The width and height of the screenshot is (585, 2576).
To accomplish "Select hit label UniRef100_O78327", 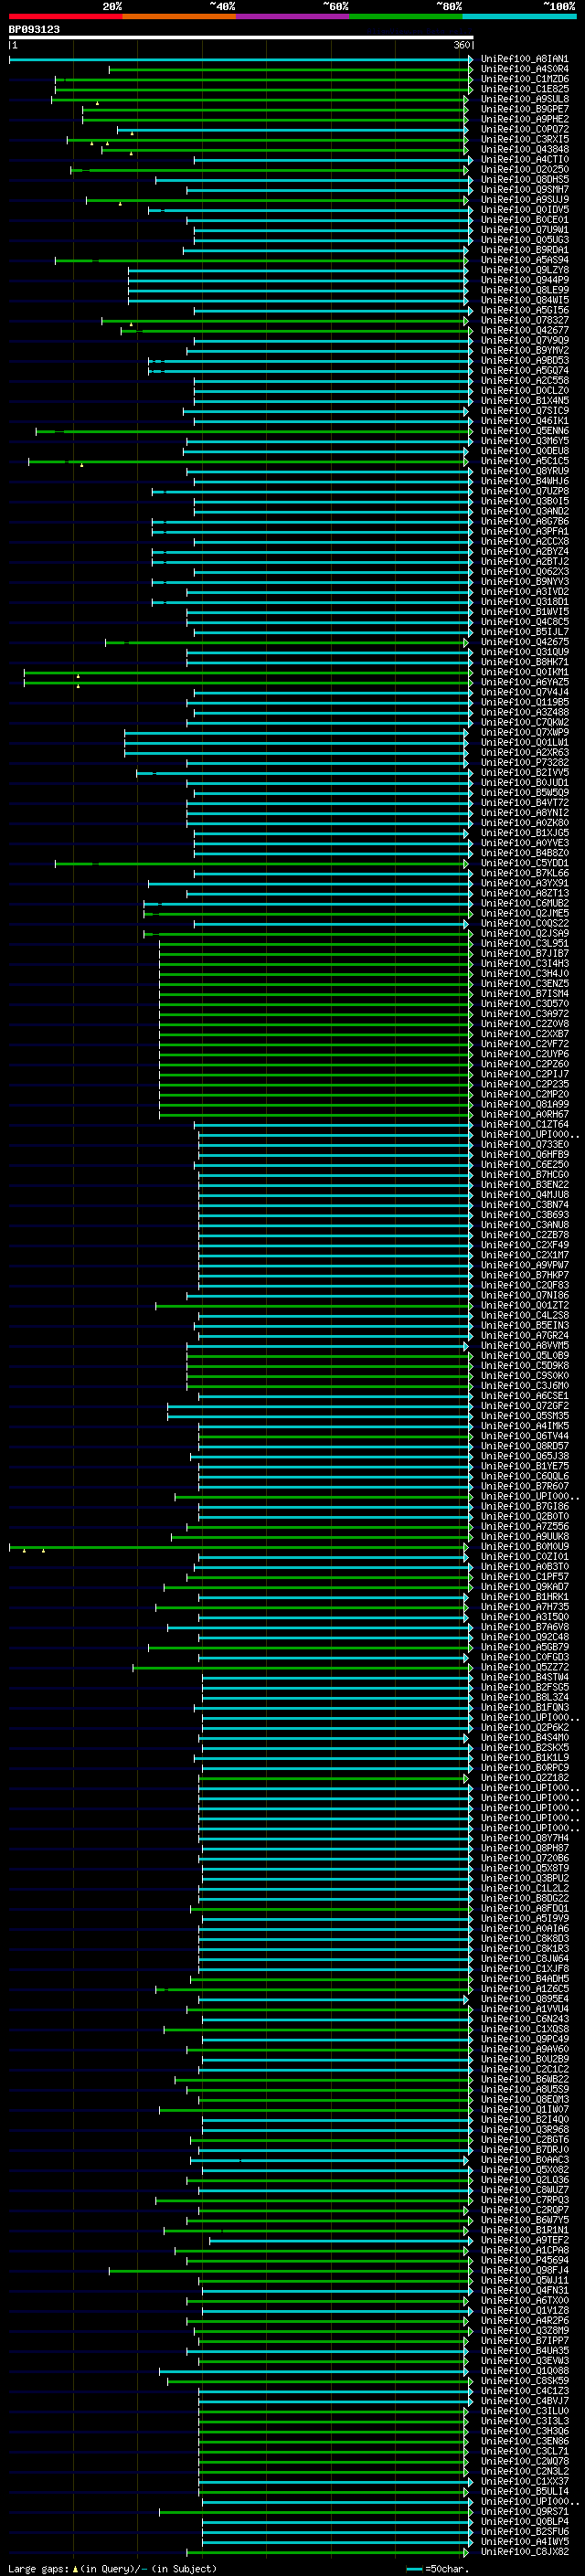I will point(524,320).
